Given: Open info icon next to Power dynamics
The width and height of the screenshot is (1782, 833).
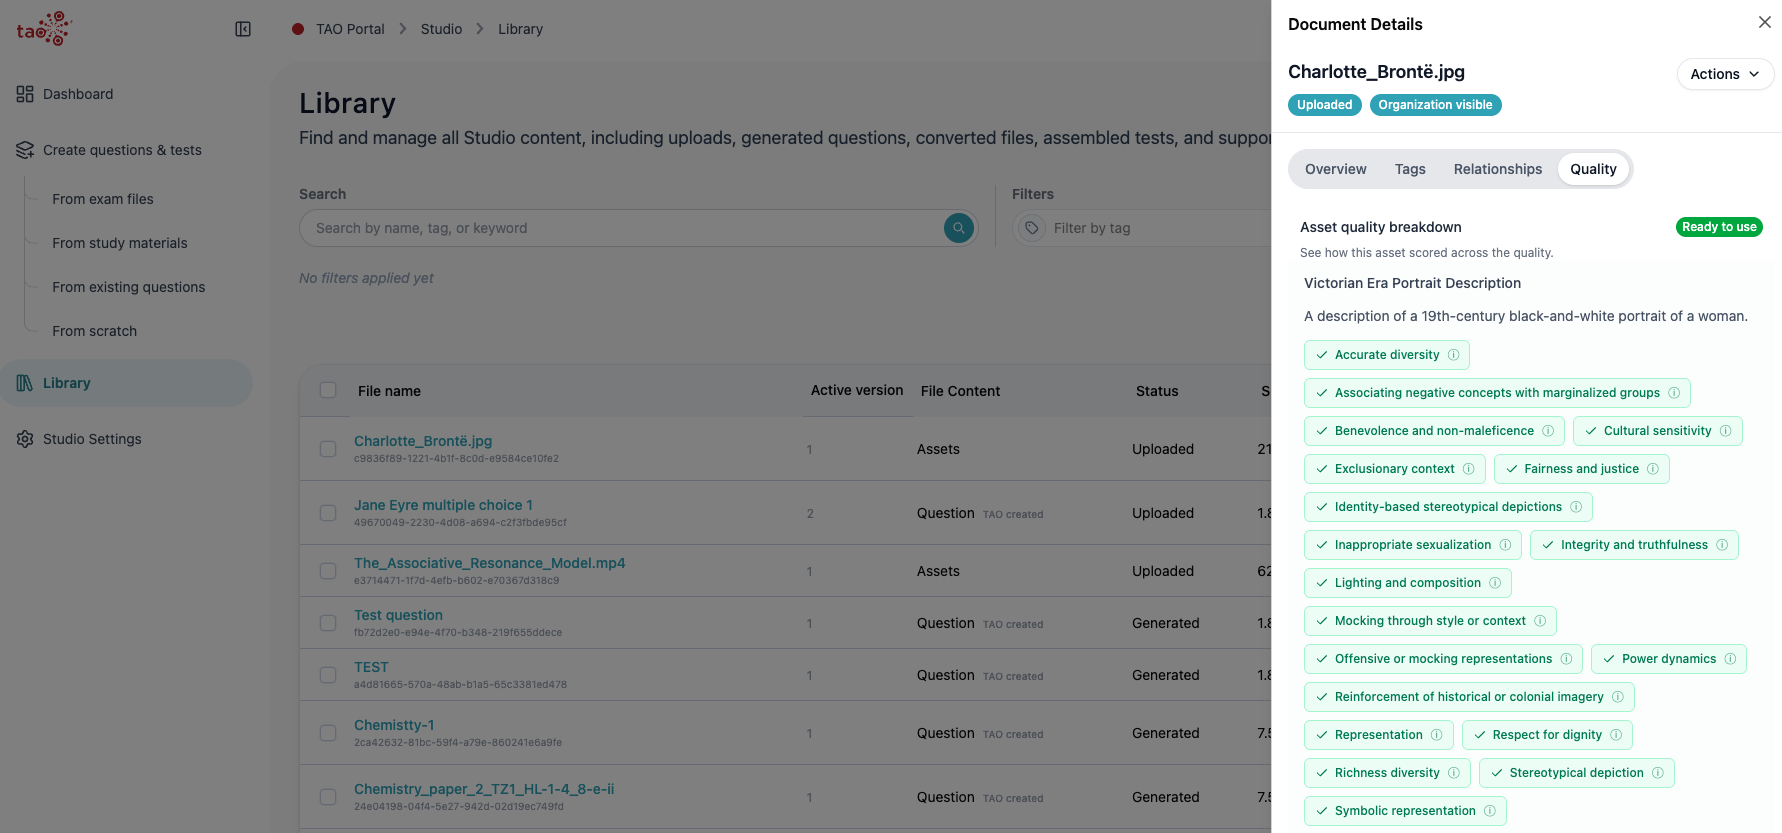Looking at the screenshot, I should coord(1730,659).
